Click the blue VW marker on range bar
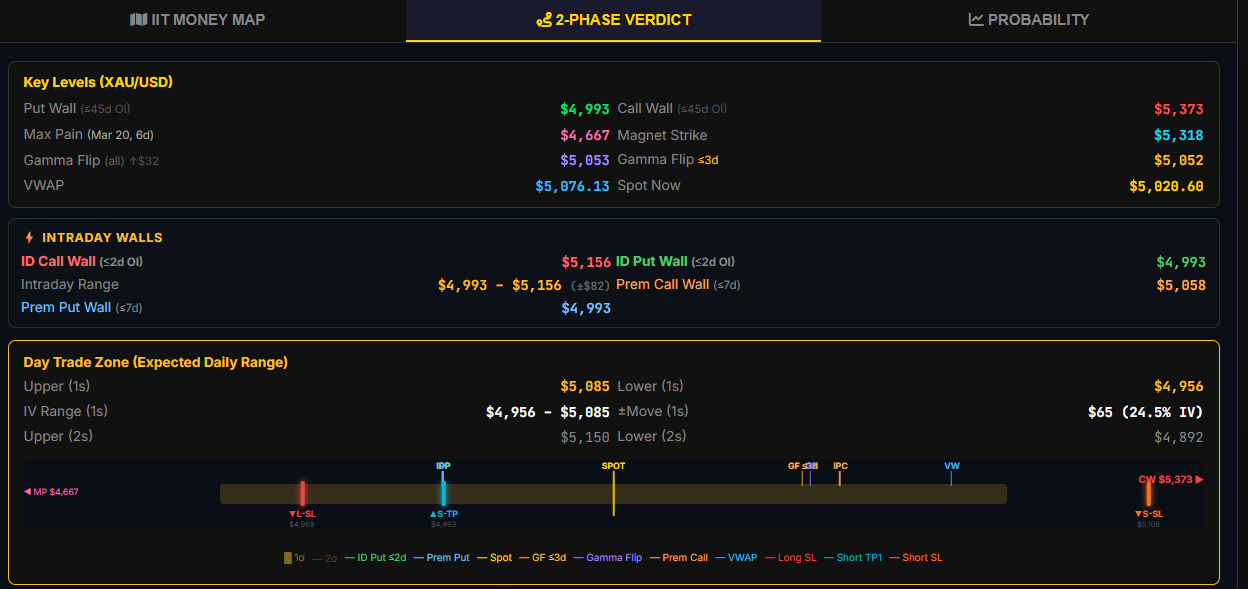The height and width of the screenshot is (589, 1248). click(x=951, y=477)
